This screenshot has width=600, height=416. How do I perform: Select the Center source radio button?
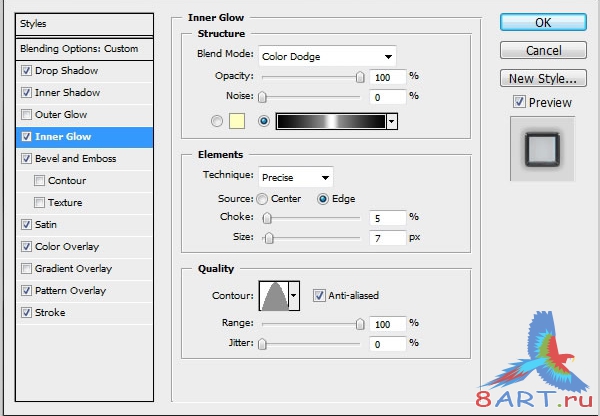(x=263, y=199)
